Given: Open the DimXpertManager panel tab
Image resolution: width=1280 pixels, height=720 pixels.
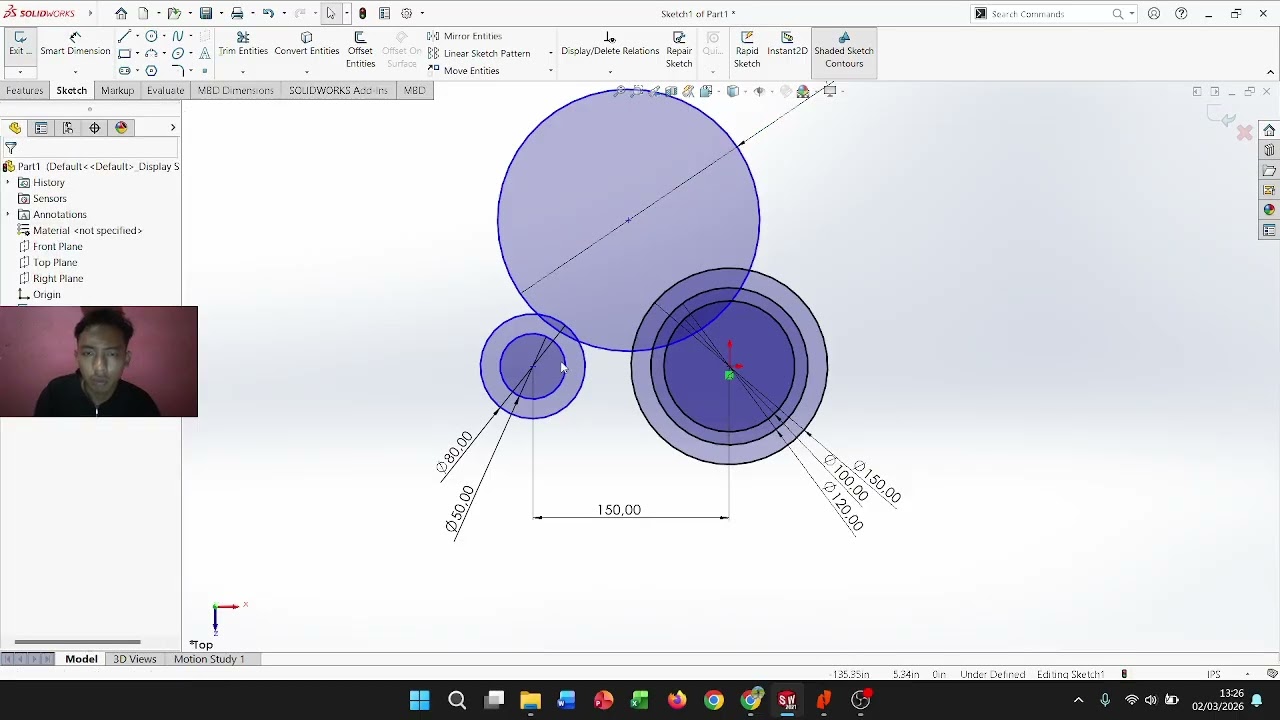Looking at the screenshot, I should 95,128.
